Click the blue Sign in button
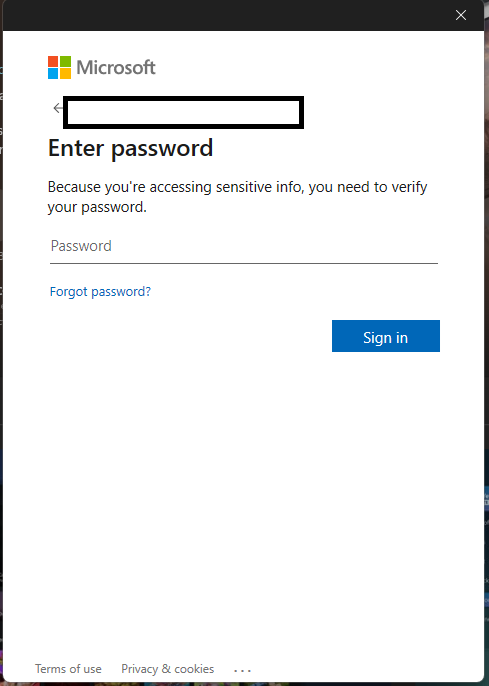This screenshot has height=686, width=489. pos(386,336)
